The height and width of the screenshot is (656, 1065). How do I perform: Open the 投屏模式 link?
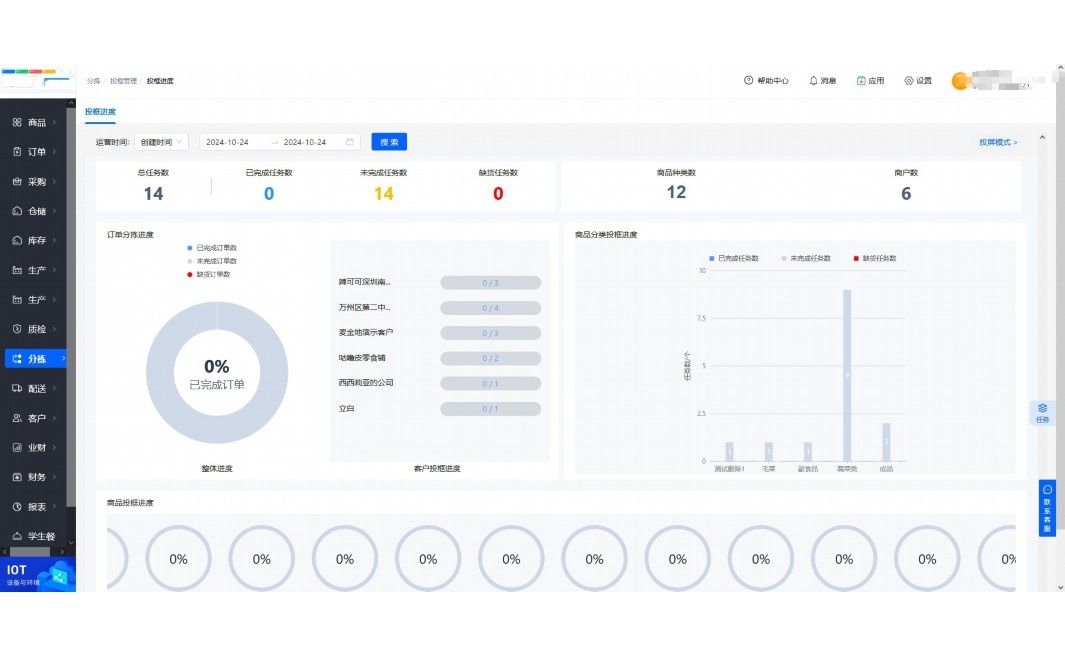[x=997, y=142]
